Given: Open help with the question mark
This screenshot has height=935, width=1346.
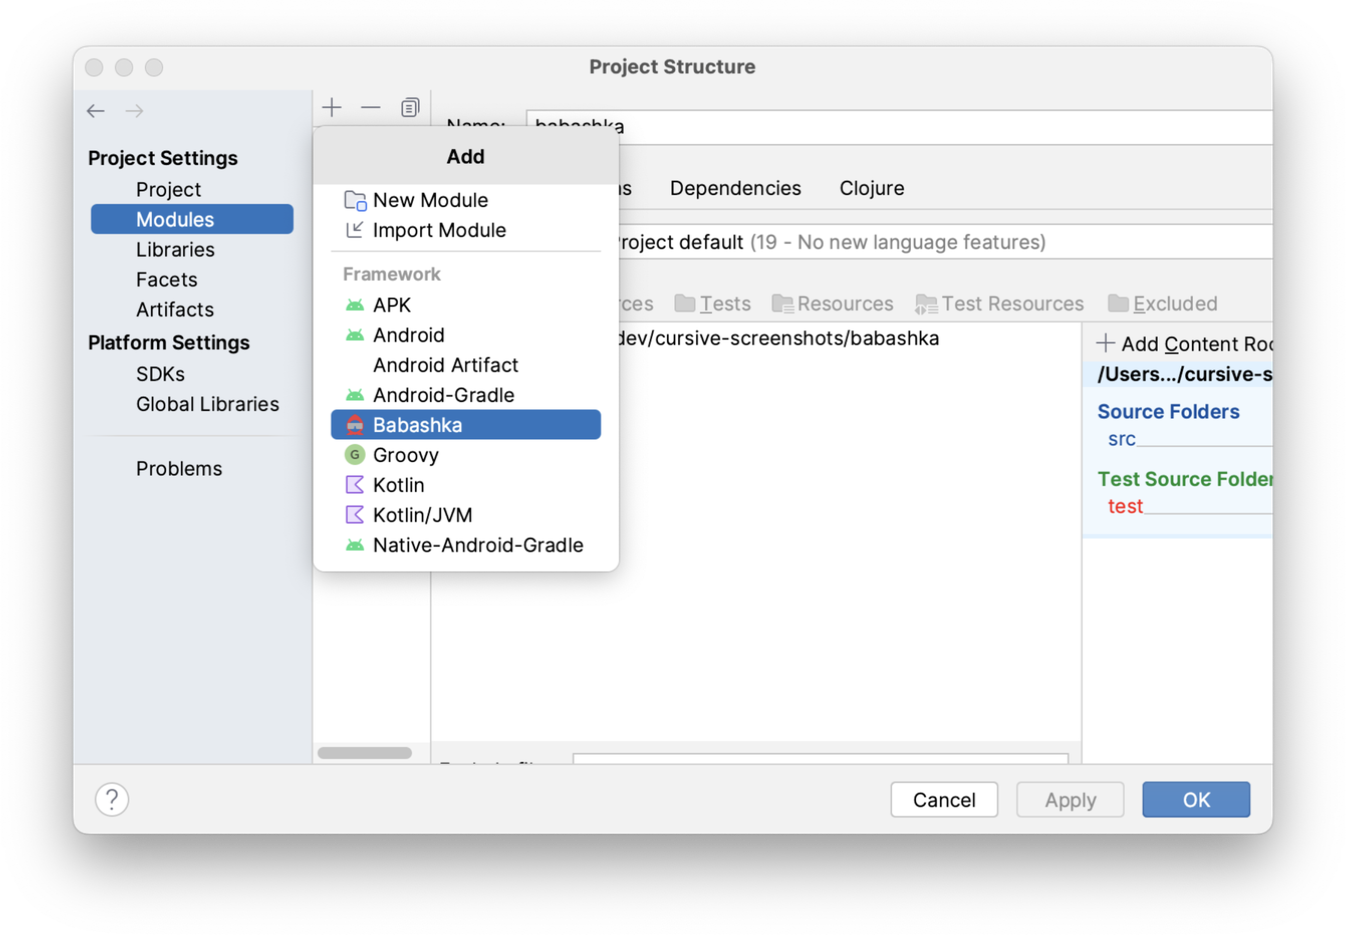Looking at the screenshot, I should coord(112,799).
